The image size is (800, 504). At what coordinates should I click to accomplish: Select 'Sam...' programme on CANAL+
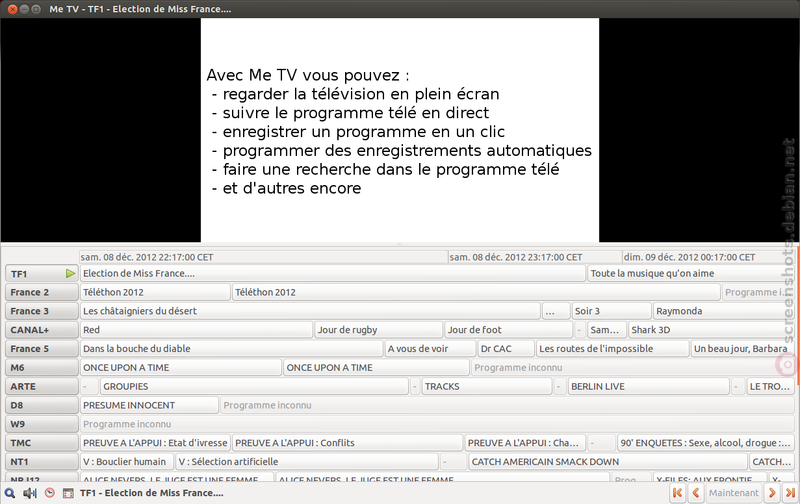point(607,330)
